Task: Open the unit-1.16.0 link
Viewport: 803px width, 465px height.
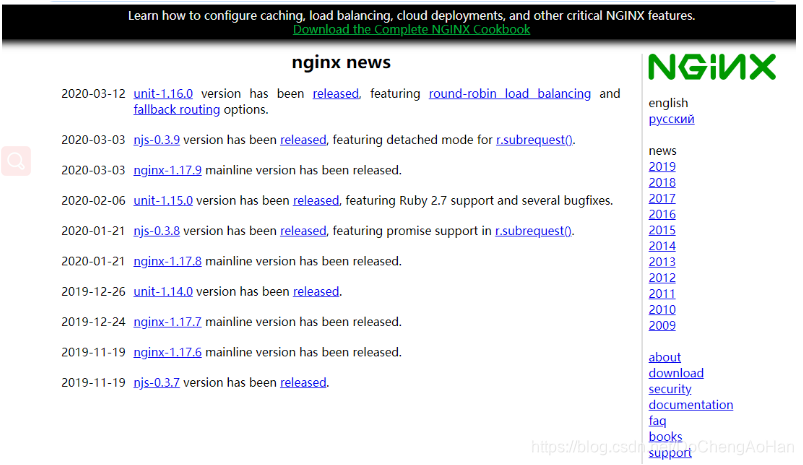Action: pos(163,94)
